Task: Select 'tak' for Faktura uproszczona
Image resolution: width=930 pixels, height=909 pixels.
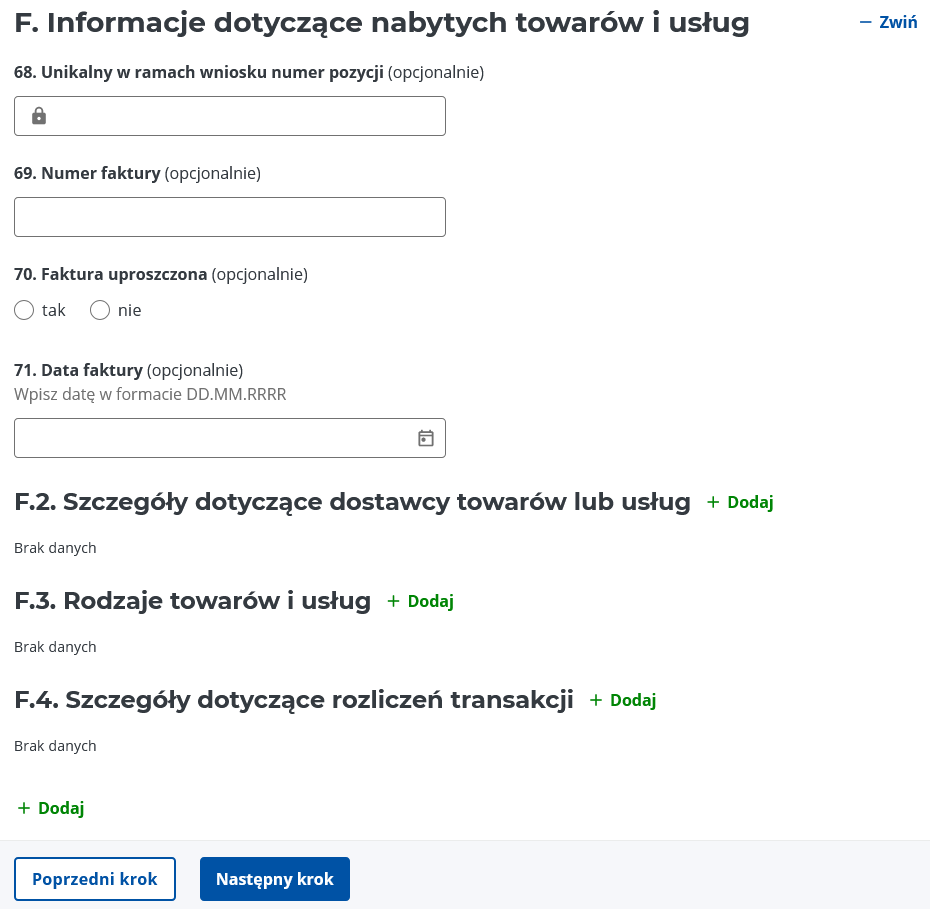Action: [24, 310]
